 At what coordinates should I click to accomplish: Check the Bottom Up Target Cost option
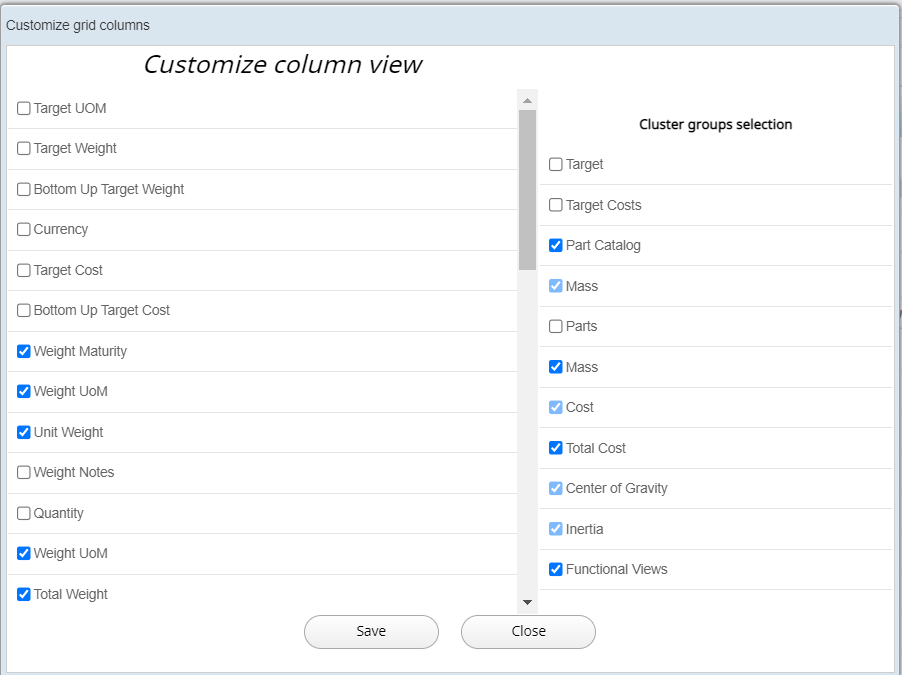24,310
